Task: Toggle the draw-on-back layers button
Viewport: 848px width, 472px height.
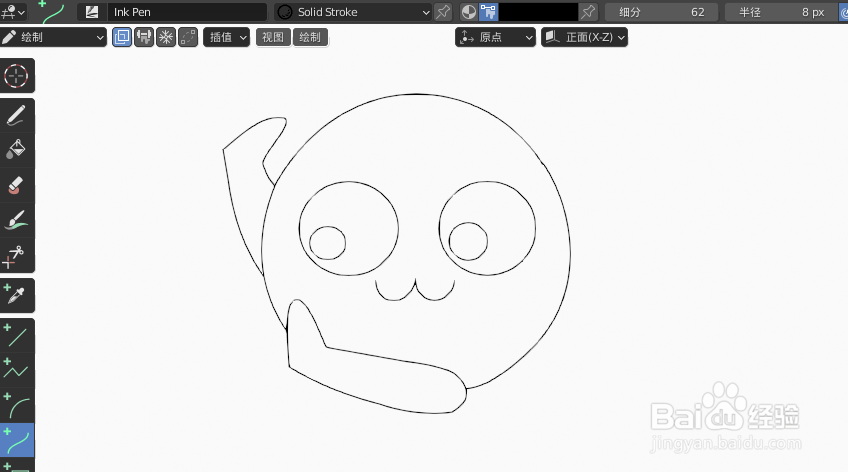Action: tap(122, 37)
